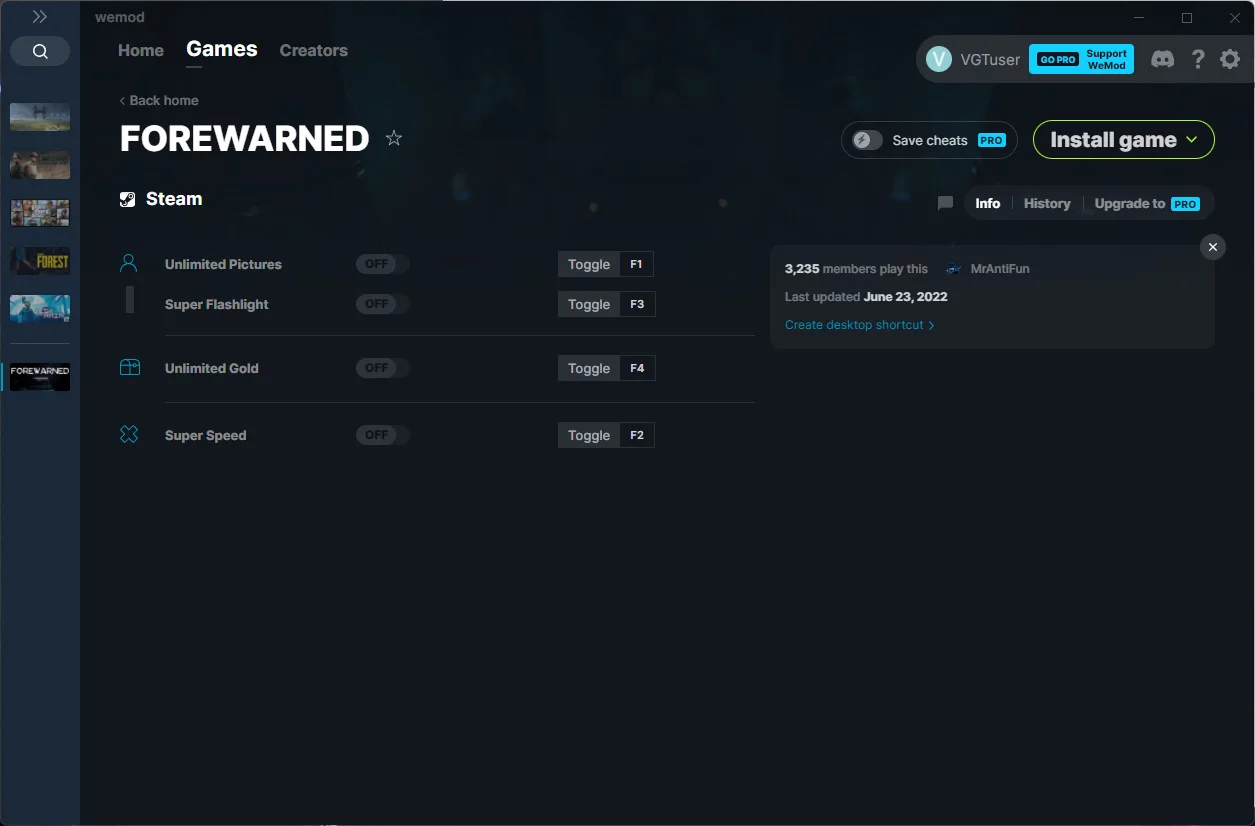Open the second game thumbnail in the sidebar

pos(40,165)
